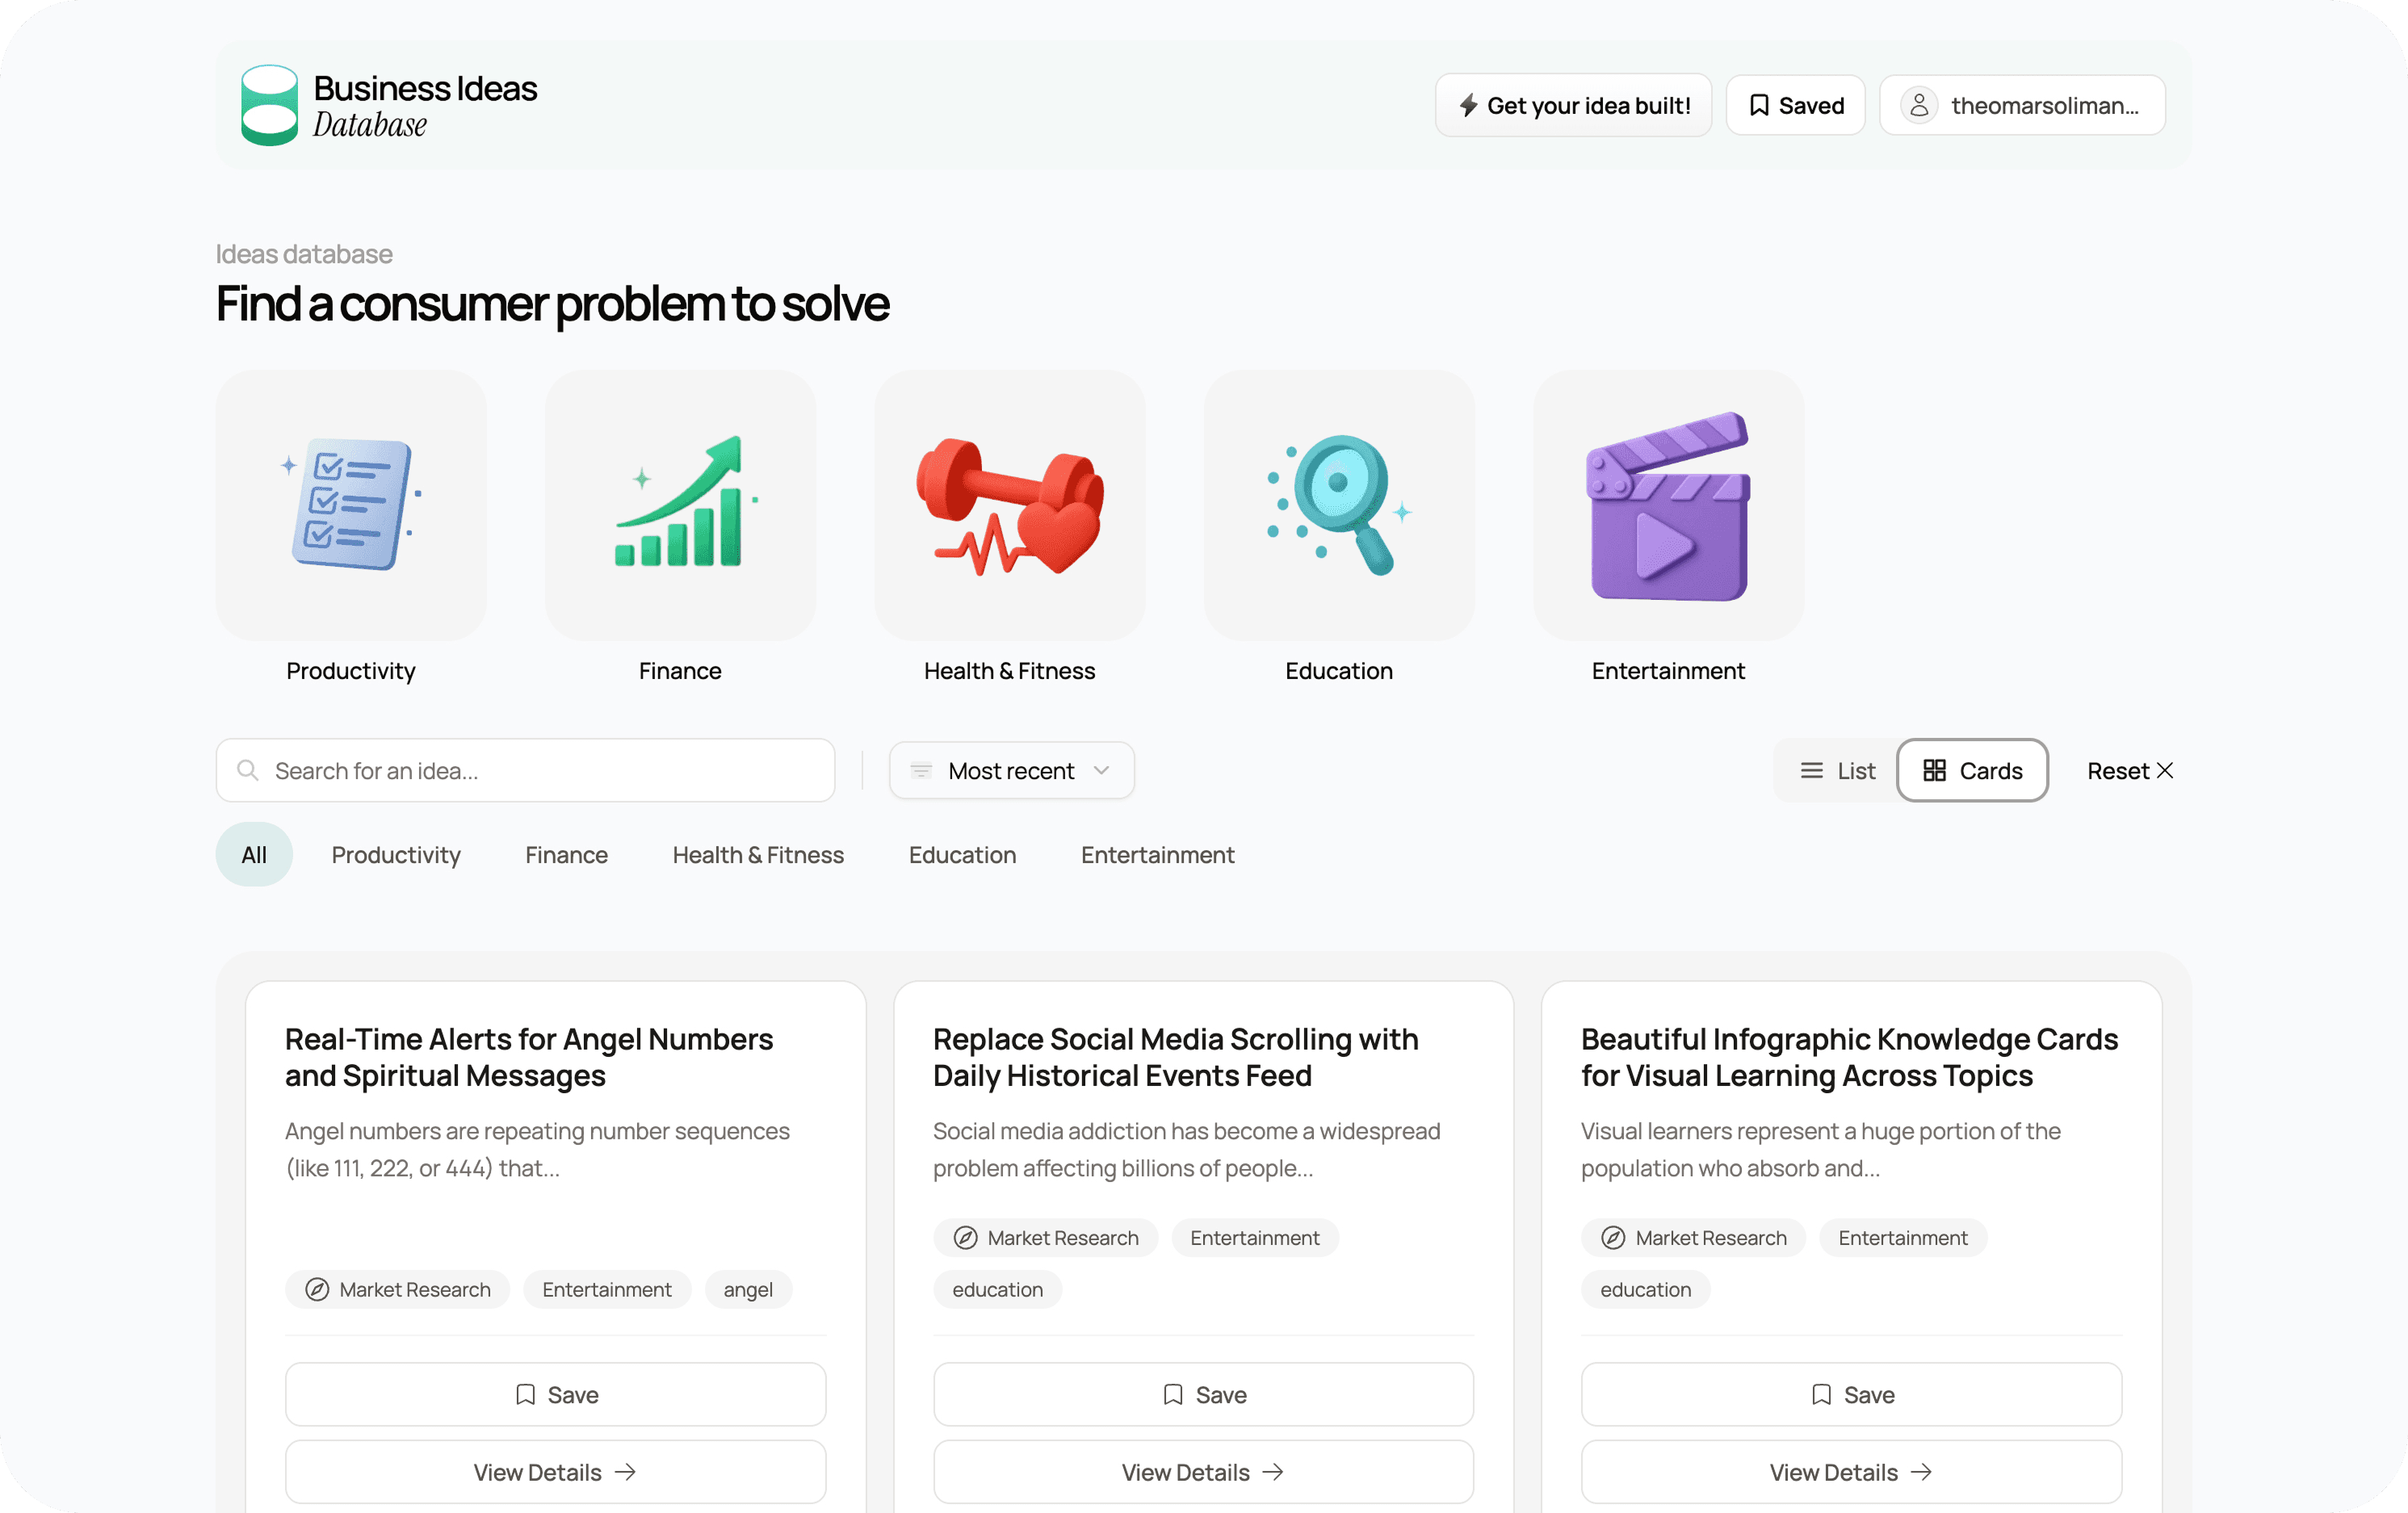This screenshot has width=2408, height=1513.
Task: Open the Most recent sort dropdown
Action: click(1011, 770)
